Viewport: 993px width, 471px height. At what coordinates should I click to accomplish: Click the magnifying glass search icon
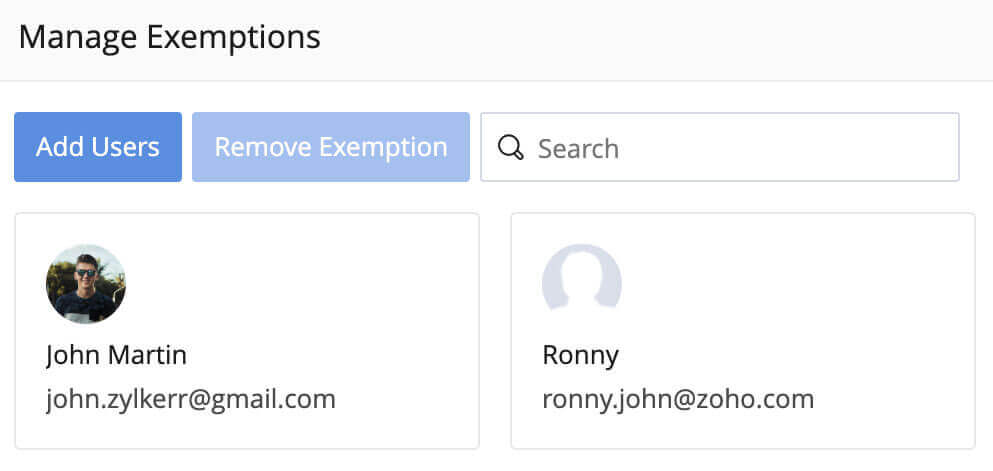point(511,148)
